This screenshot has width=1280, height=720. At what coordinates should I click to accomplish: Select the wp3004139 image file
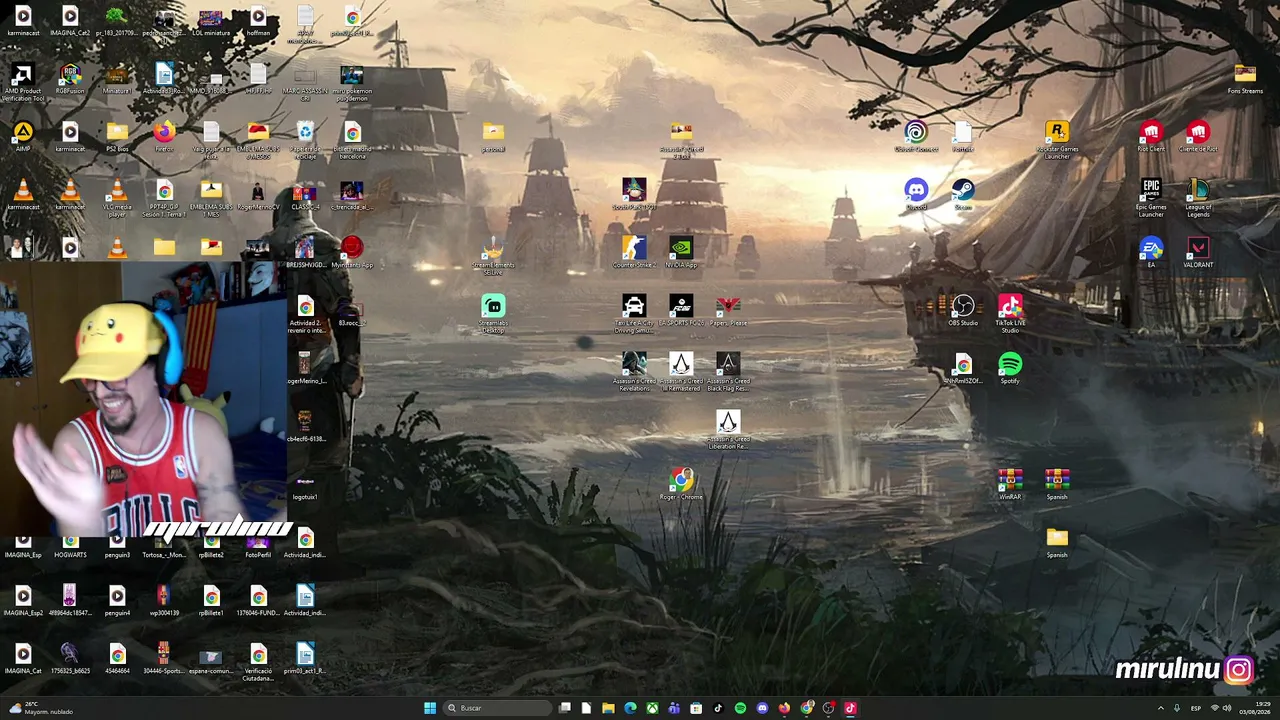(x=164, y=601)
